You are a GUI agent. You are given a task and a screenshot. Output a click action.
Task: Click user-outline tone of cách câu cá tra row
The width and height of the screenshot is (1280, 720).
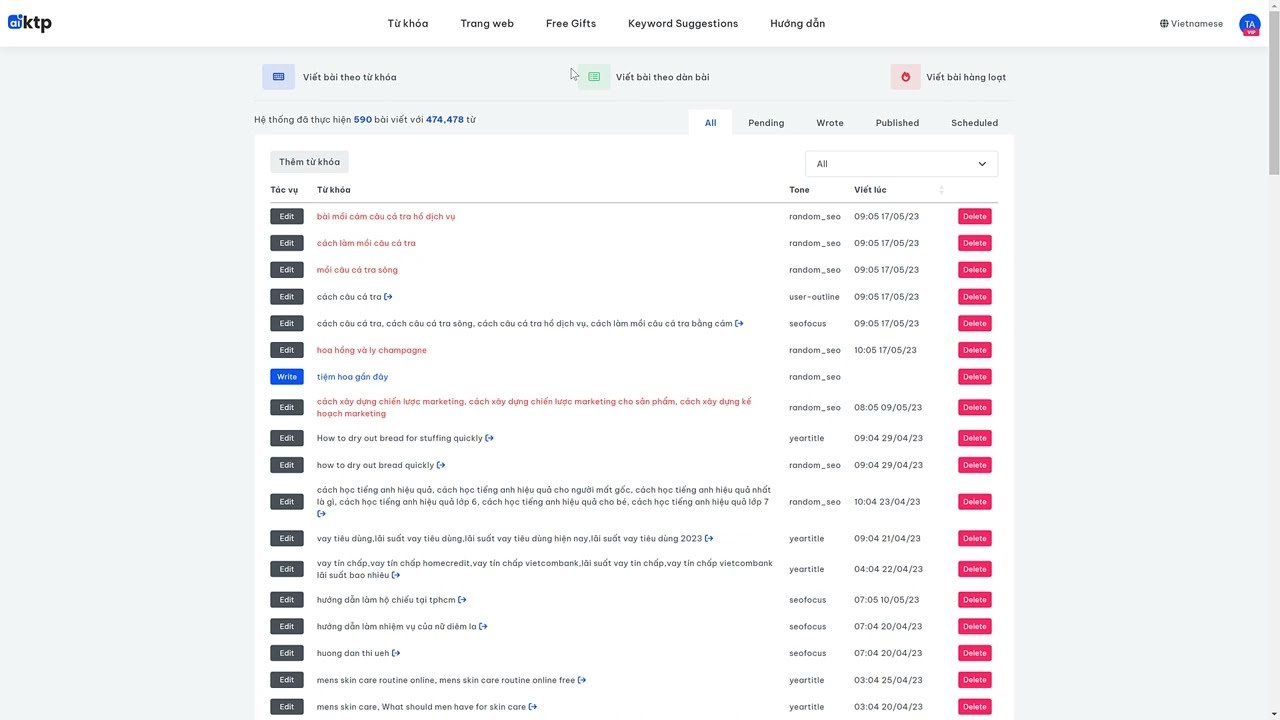[x=814, y=297]
